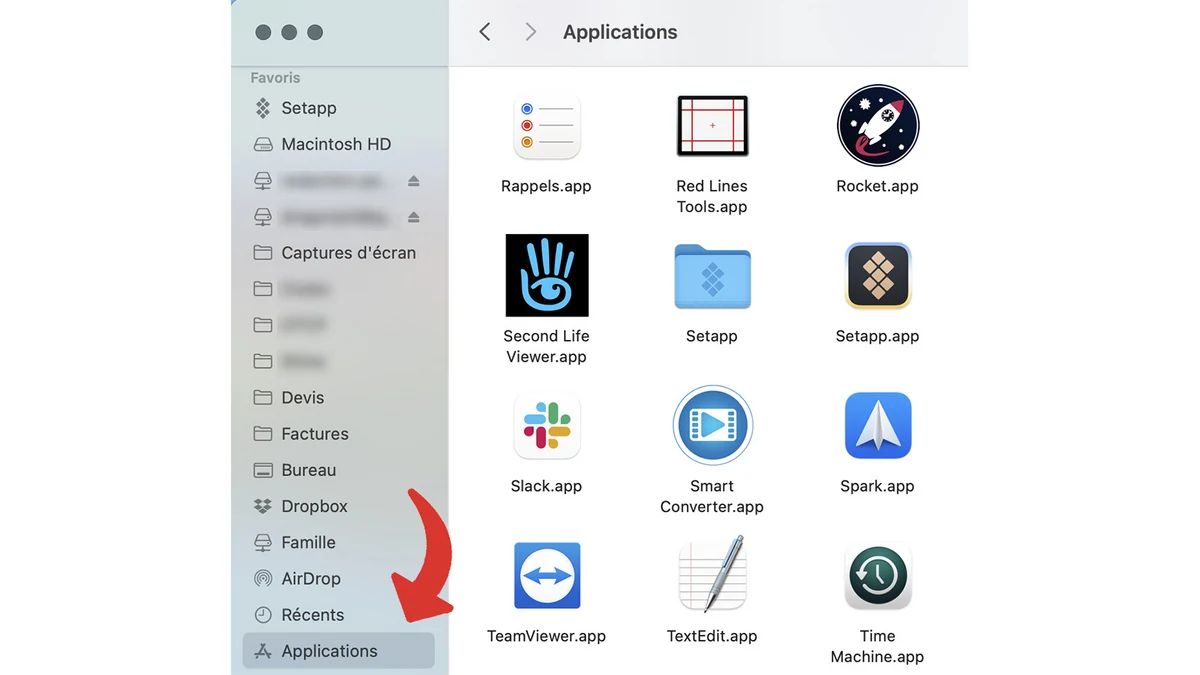Select Factures folder in sidebar
Screen dimensions: 1200x675
[x=340, y=434]
